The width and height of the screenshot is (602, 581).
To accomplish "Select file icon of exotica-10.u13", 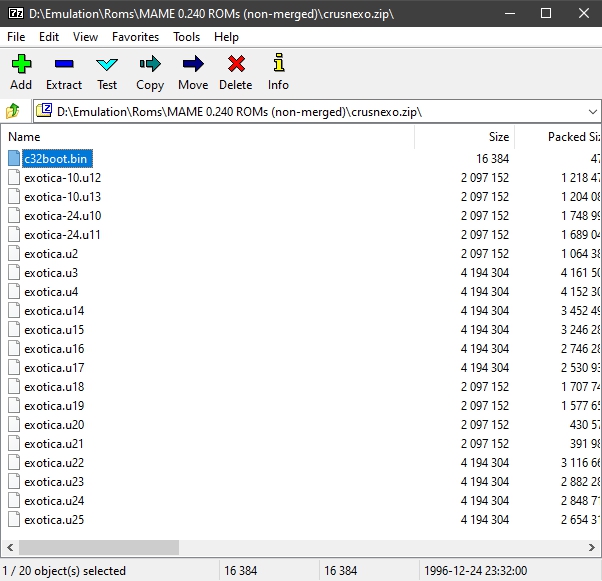I will click(14, 196).
